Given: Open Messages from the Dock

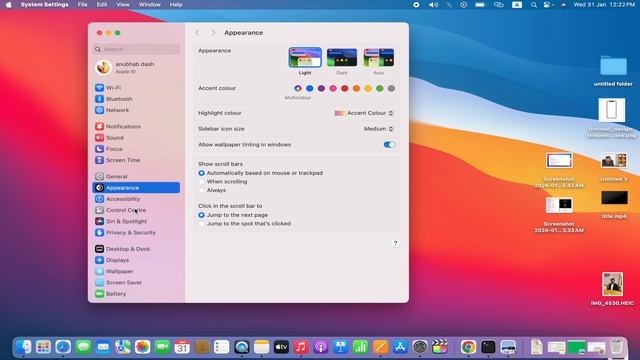Looking at the screenshot, I should click(83, 347).
